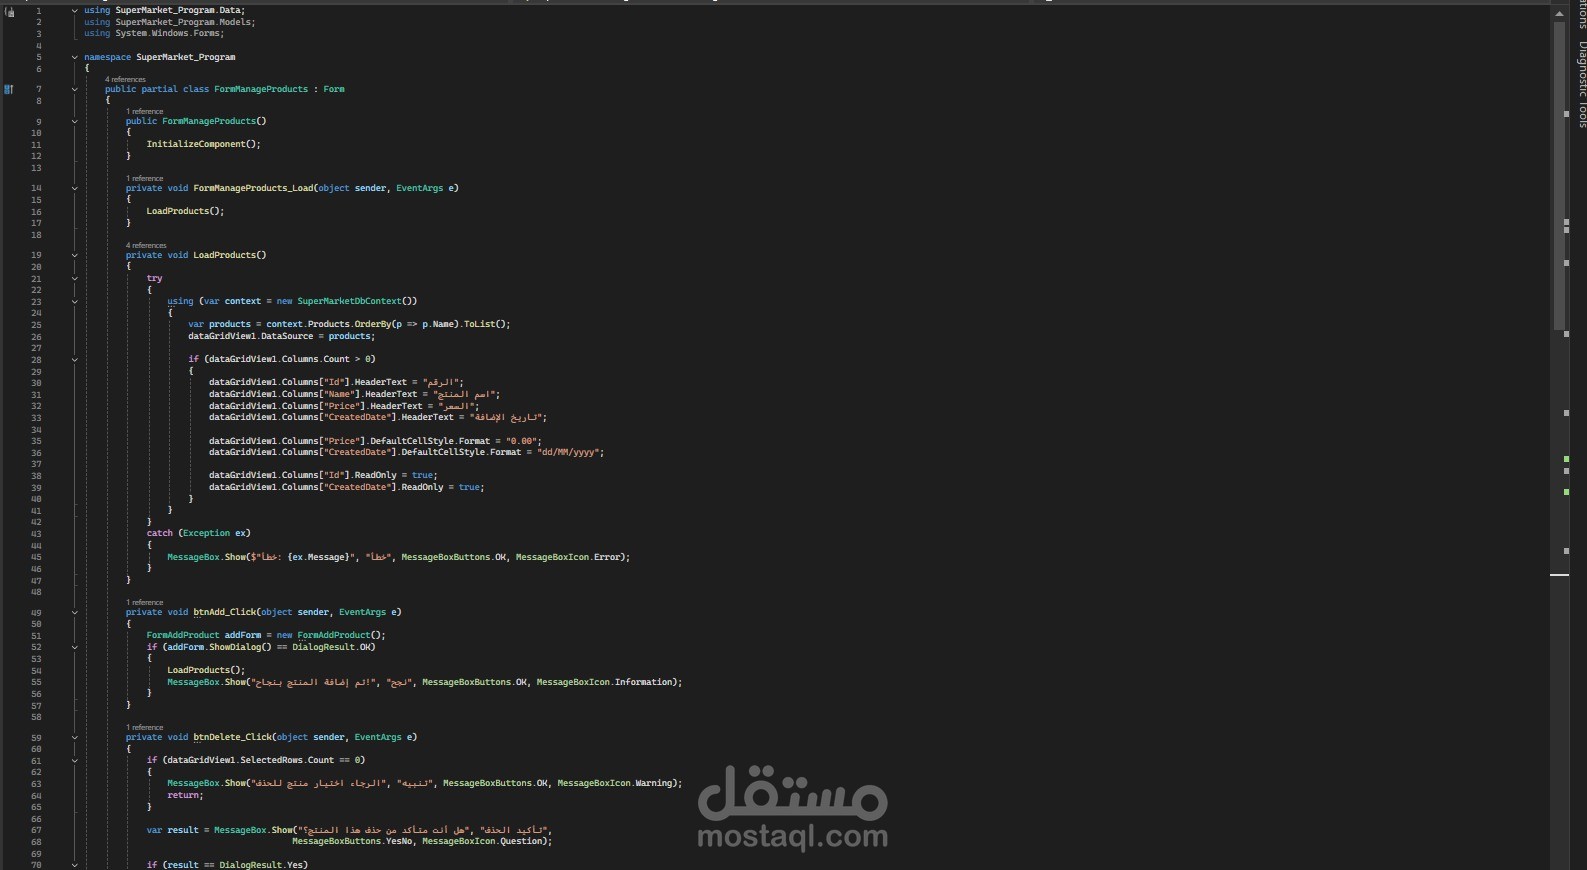Open the Diagnostic Tools side tab
The width and height of the screenshot is (1587, 870).
pyautogui.click(x=1582, y=85)
